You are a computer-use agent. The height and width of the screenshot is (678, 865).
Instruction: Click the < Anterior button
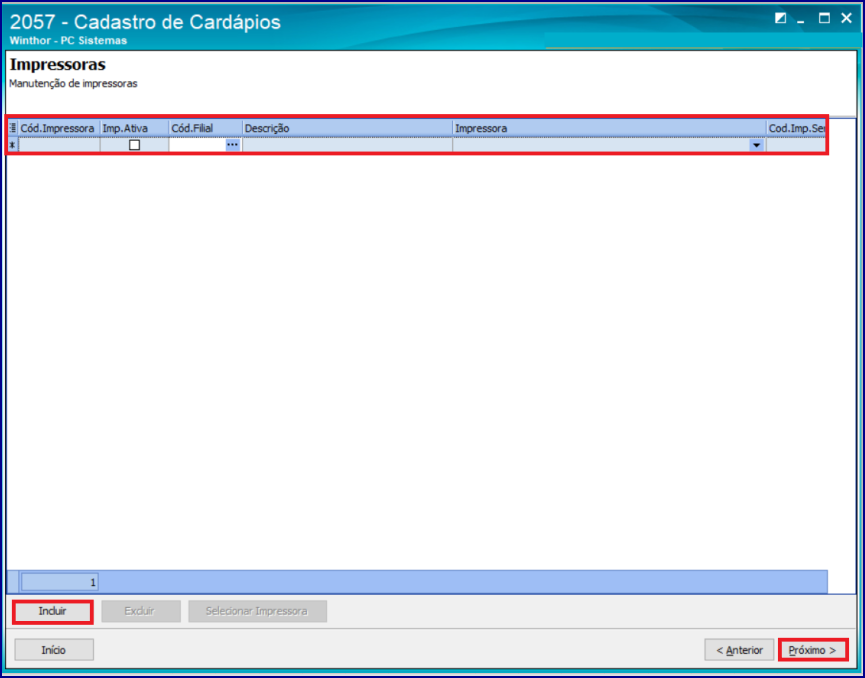point(739,650)
